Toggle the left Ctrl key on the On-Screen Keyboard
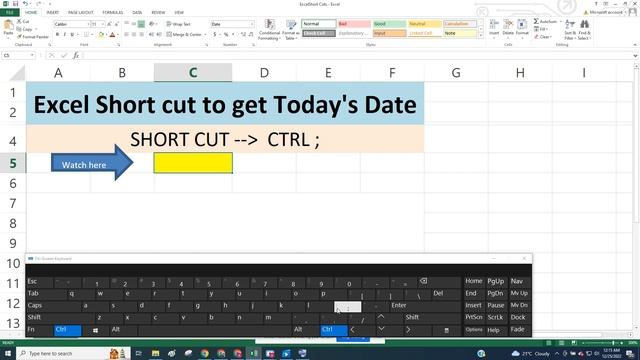The width and height of the screenshot is (640, 360). (x=67, y=330)
